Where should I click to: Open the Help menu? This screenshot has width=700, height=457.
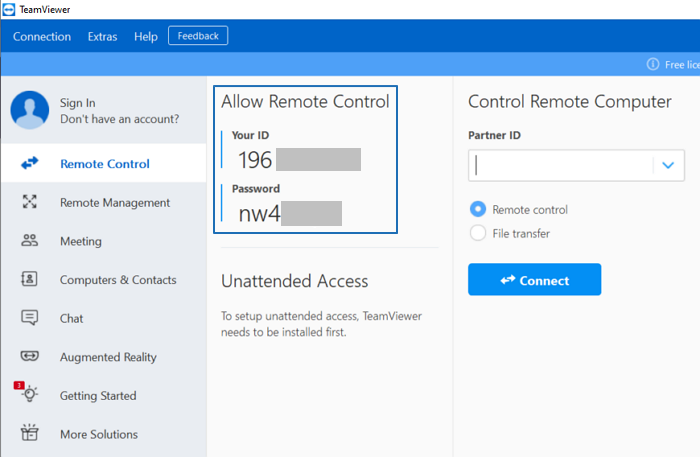point(146,37)
